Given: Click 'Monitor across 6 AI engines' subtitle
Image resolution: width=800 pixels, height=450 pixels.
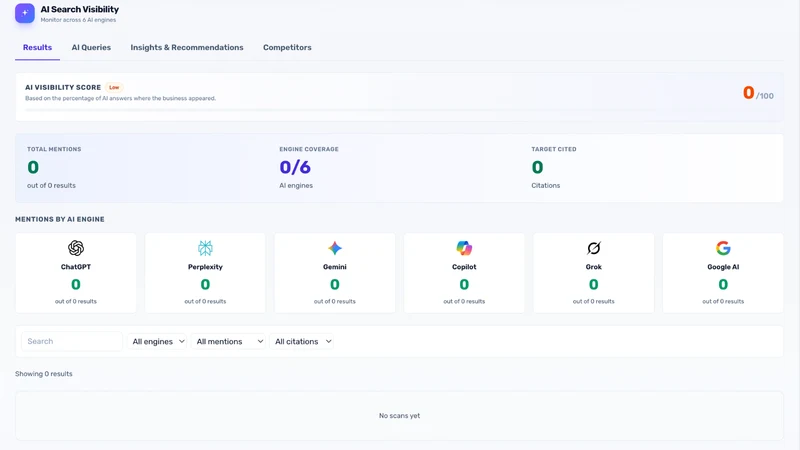Looking at the screenshot, I should 78,20.
